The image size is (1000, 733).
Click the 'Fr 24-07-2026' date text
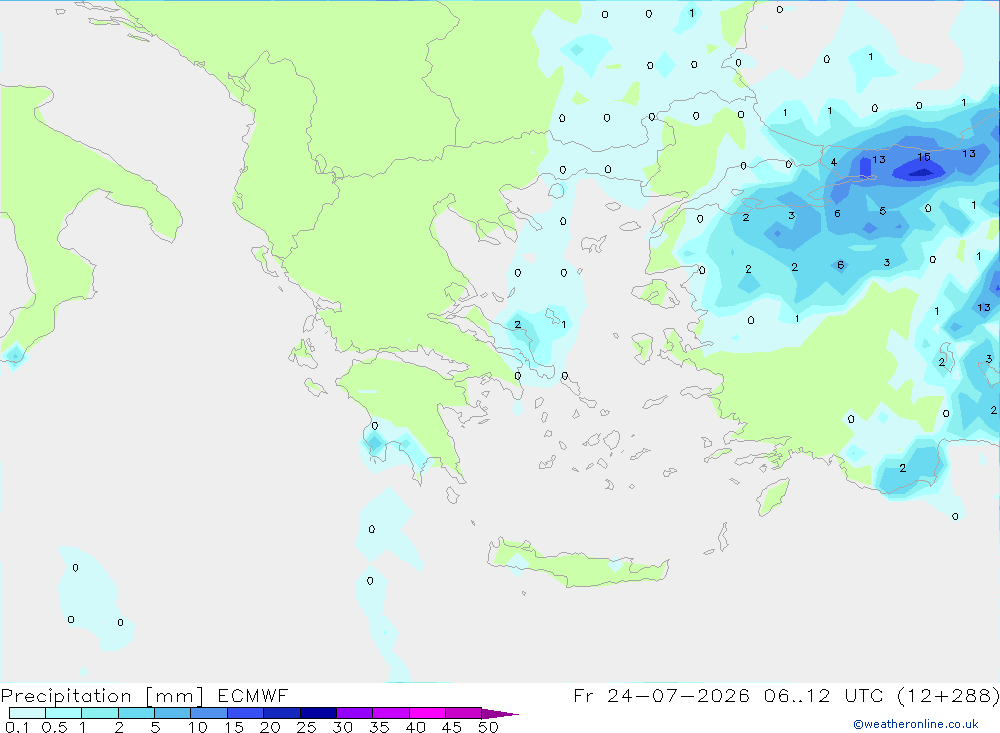point(661,695)
